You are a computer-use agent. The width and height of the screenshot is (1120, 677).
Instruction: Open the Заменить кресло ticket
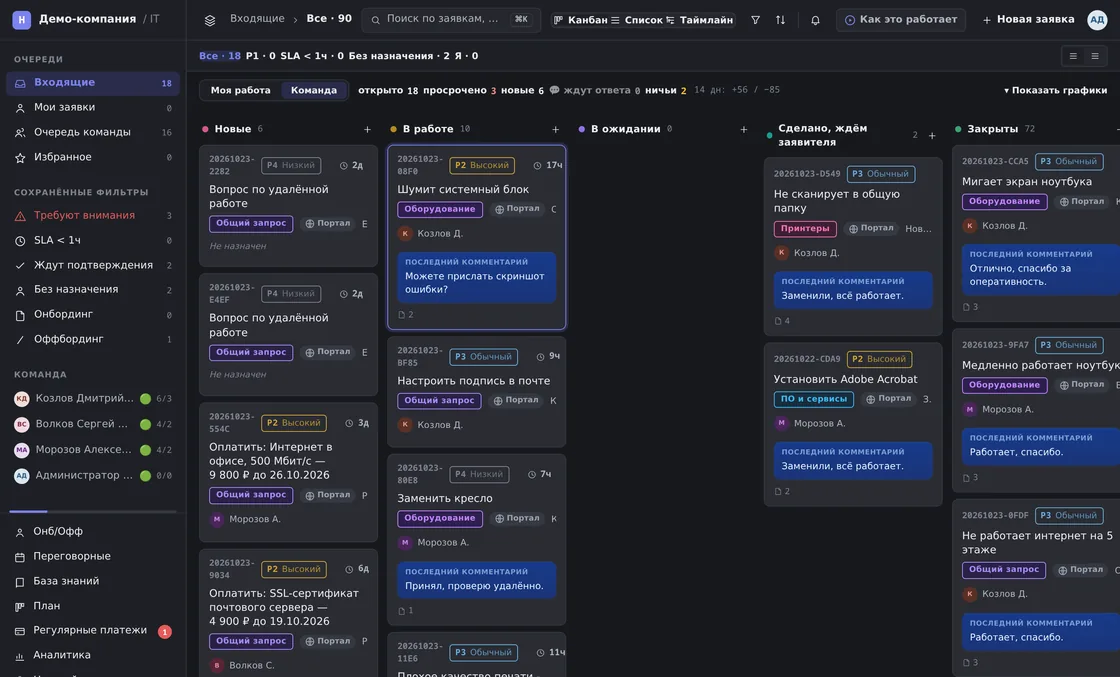[476, 540]
